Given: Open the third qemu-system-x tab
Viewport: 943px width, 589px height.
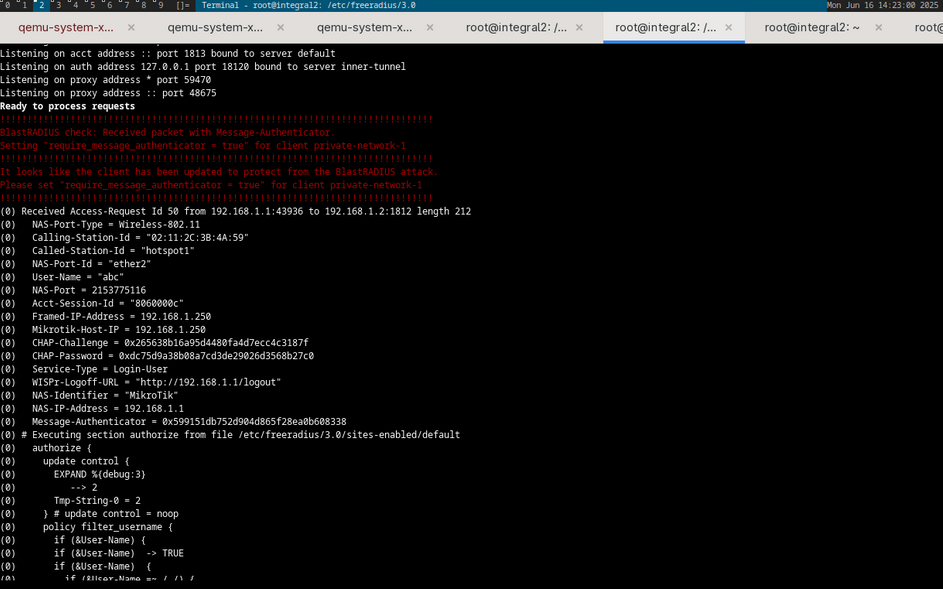Looking at the screenshot, I should 364,28.
